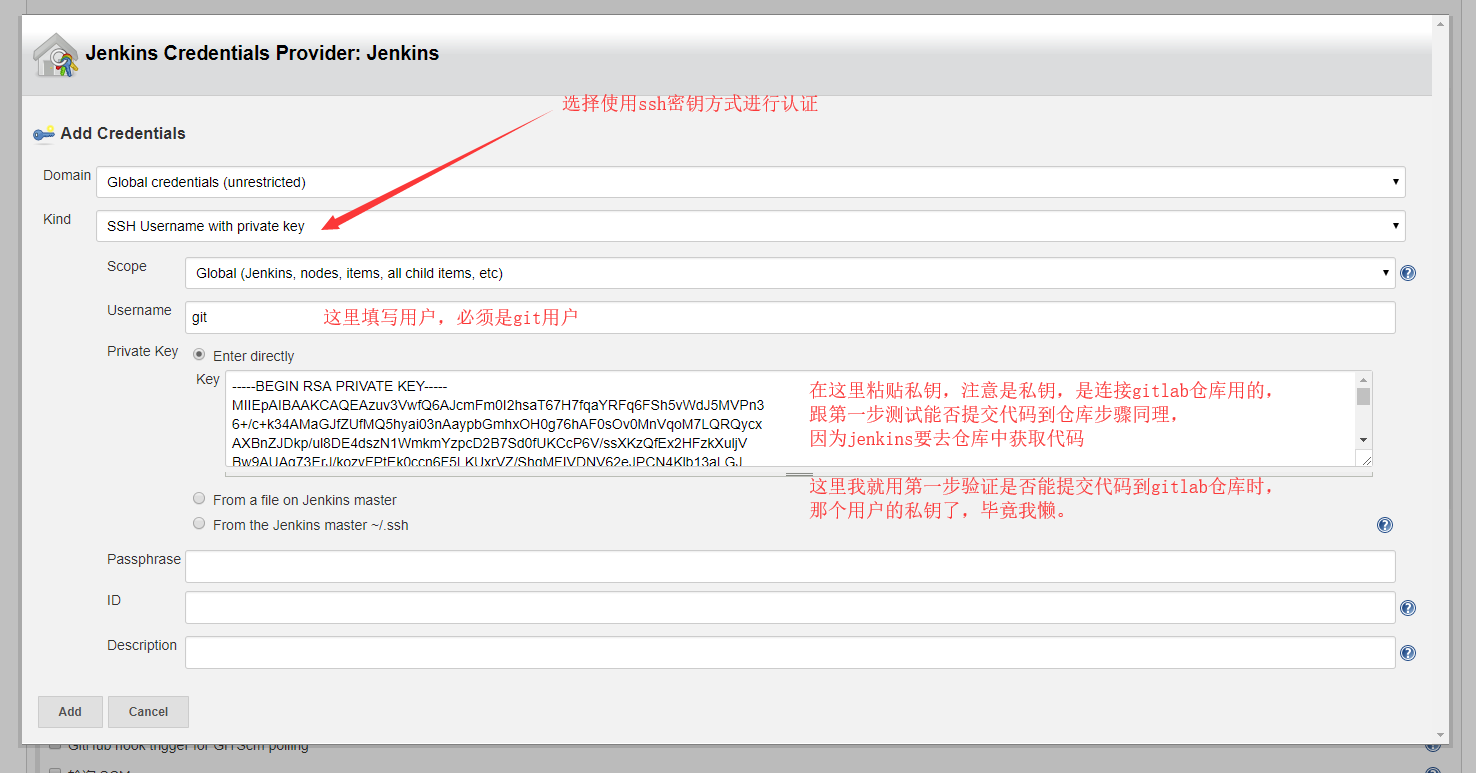Open help icon beside the ID field
This screenshot has height=773, width=1476.
(x=1408, y=608)
